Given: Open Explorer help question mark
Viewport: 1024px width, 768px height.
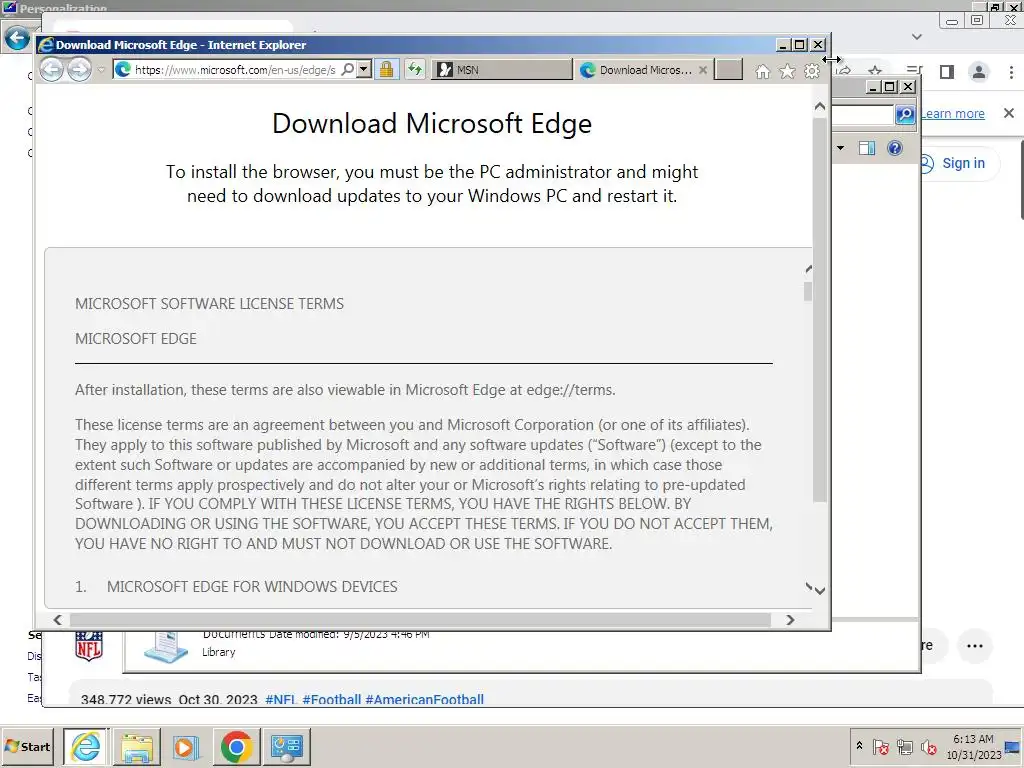Looking at the screenshot, I should [x=895, y=148].
